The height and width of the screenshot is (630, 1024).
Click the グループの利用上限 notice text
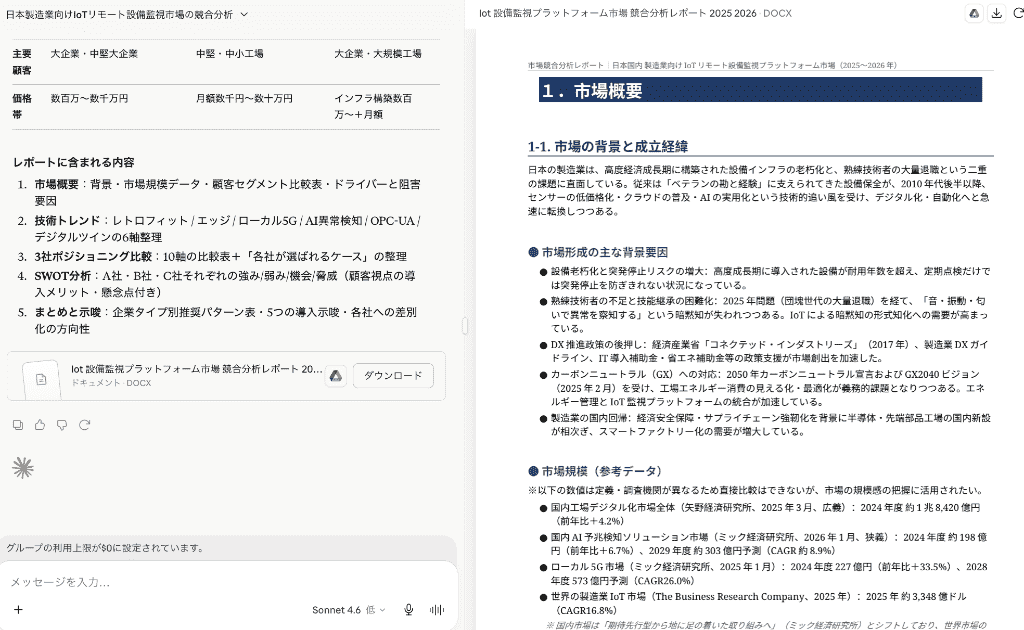(x=105, y=548)
